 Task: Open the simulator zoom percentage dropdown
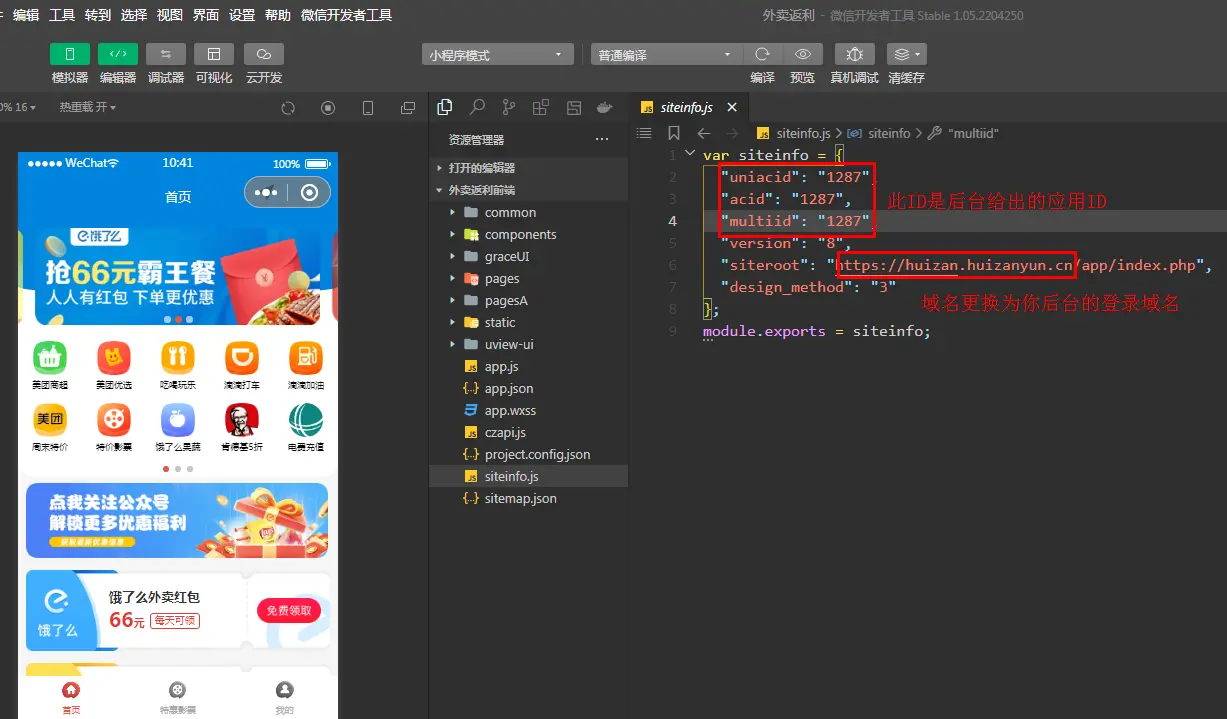click(18, 107)
